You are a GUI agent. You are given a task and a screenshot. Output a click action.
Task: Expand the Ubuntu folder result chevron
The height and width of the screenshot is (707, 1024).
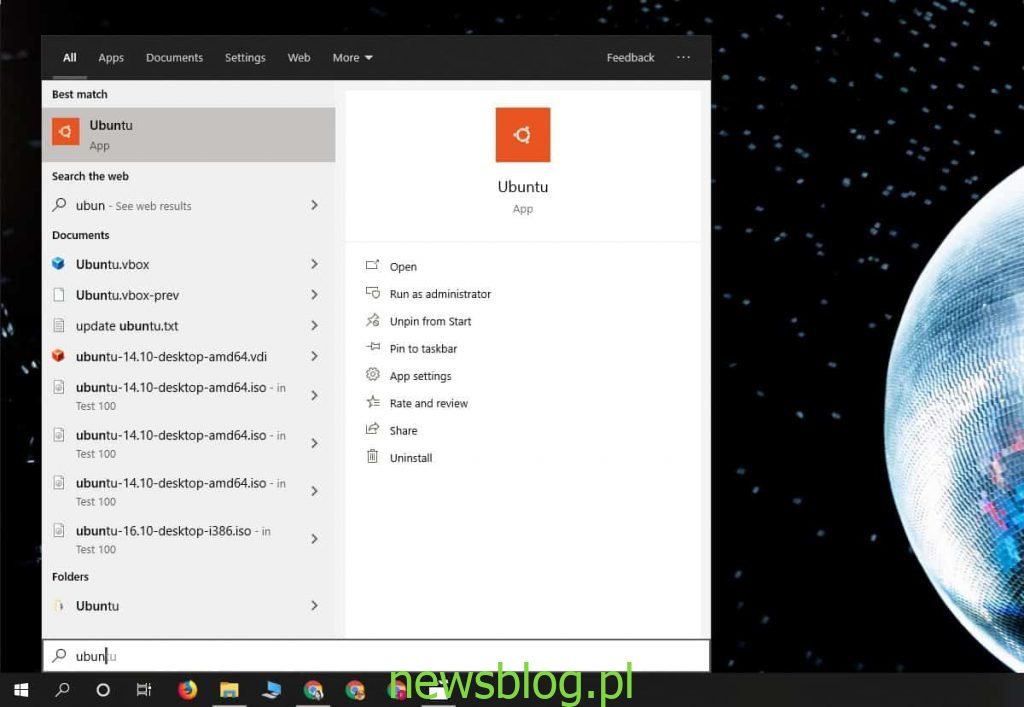[x=314, y=605]
